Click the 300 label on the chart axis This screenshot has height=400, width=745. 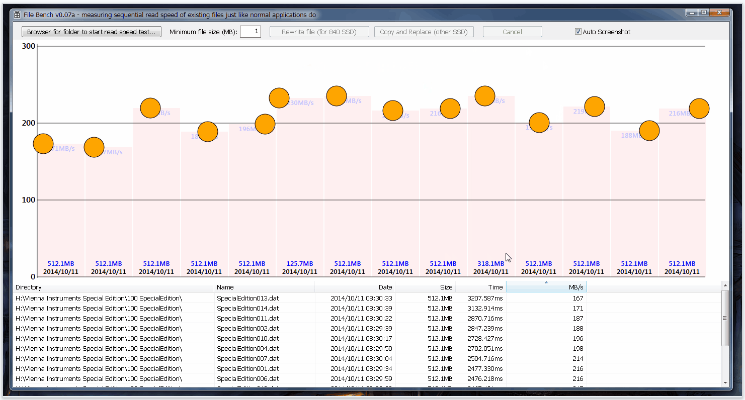29,46
